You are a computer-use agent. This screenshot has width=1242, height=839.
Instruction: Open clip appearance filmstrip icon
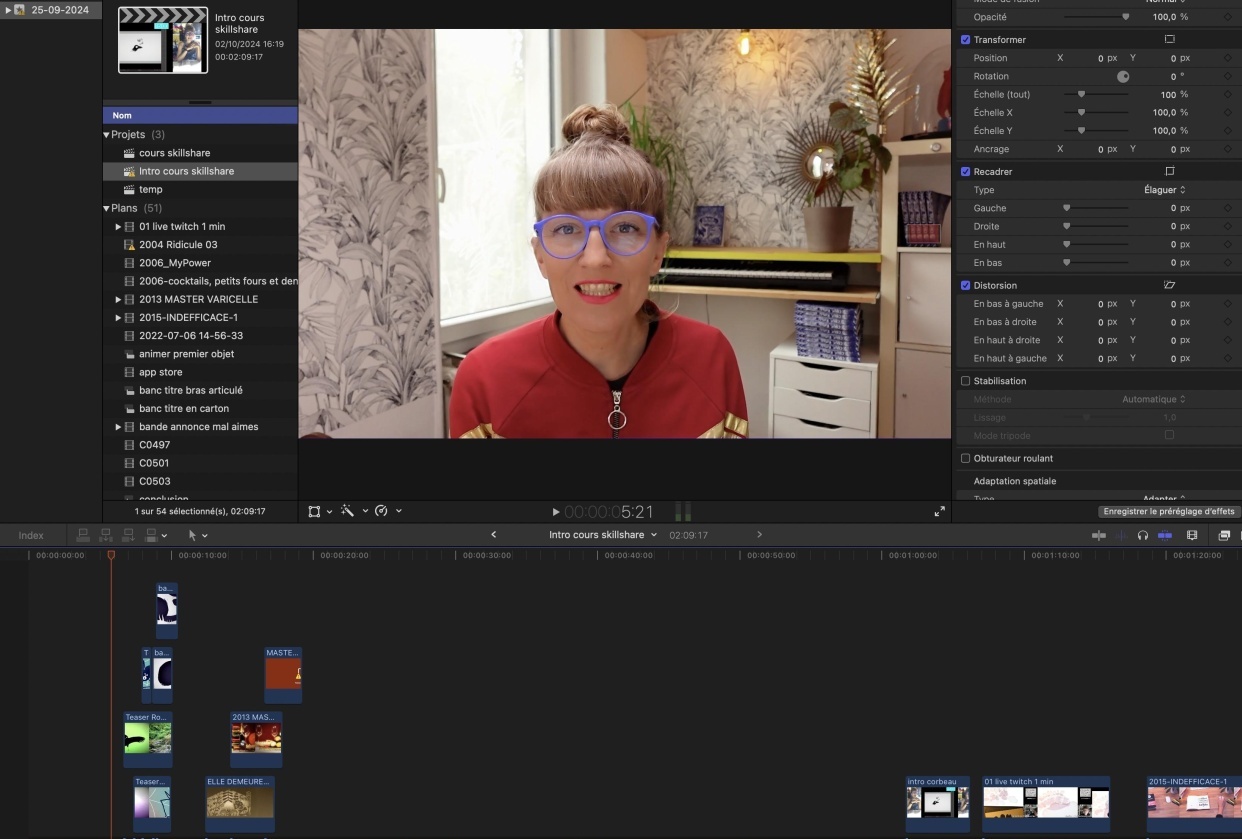point(1192,535)
